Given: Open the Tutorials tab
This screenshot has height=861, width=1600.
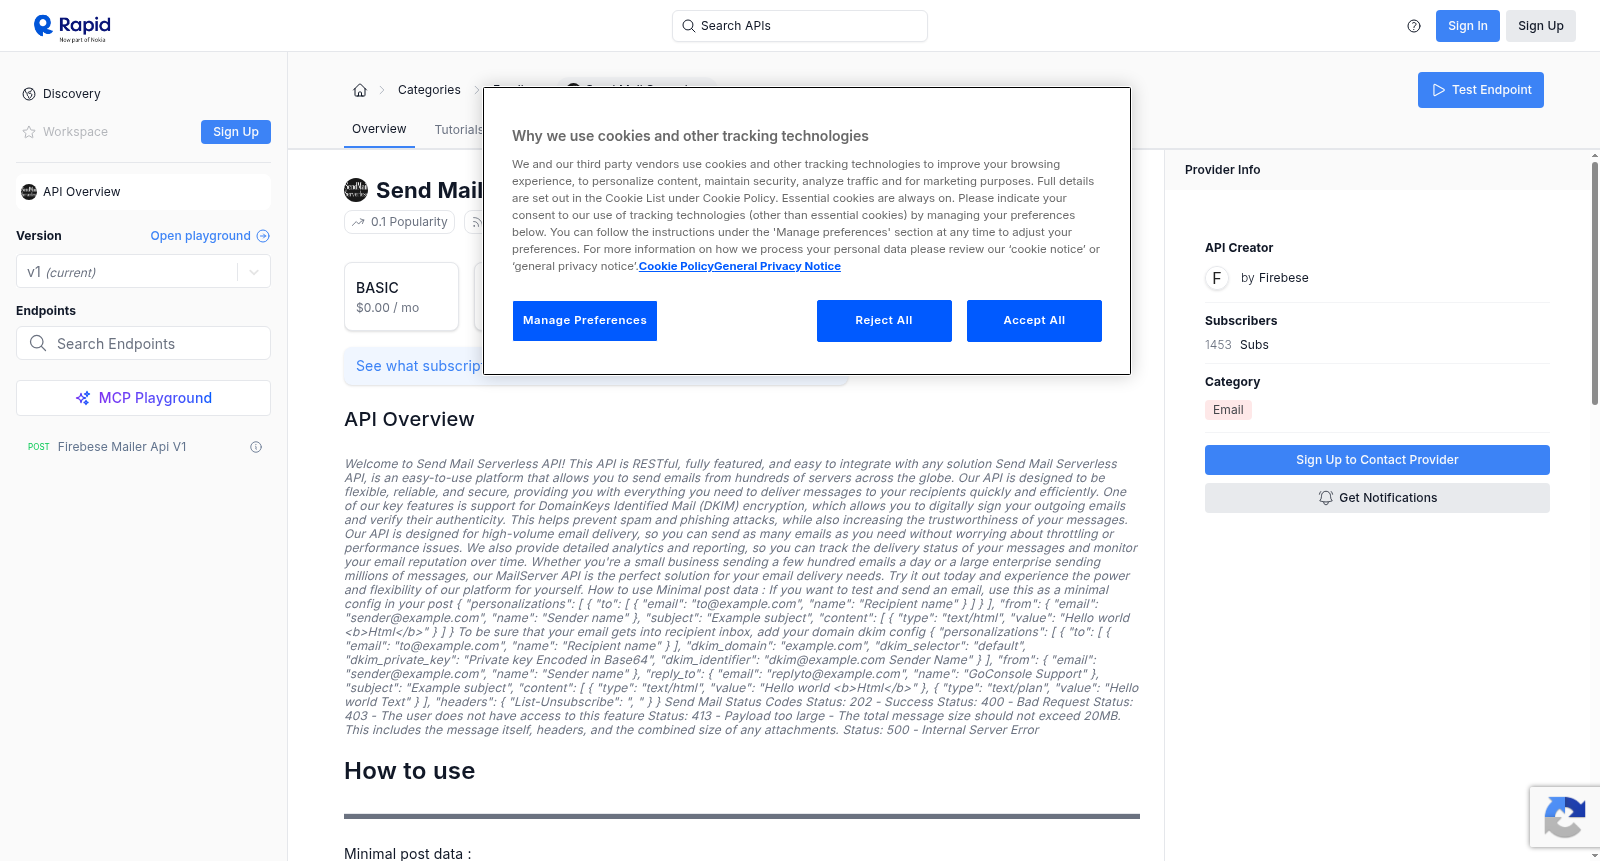Looking at the screenshot, I should [459, 130].
